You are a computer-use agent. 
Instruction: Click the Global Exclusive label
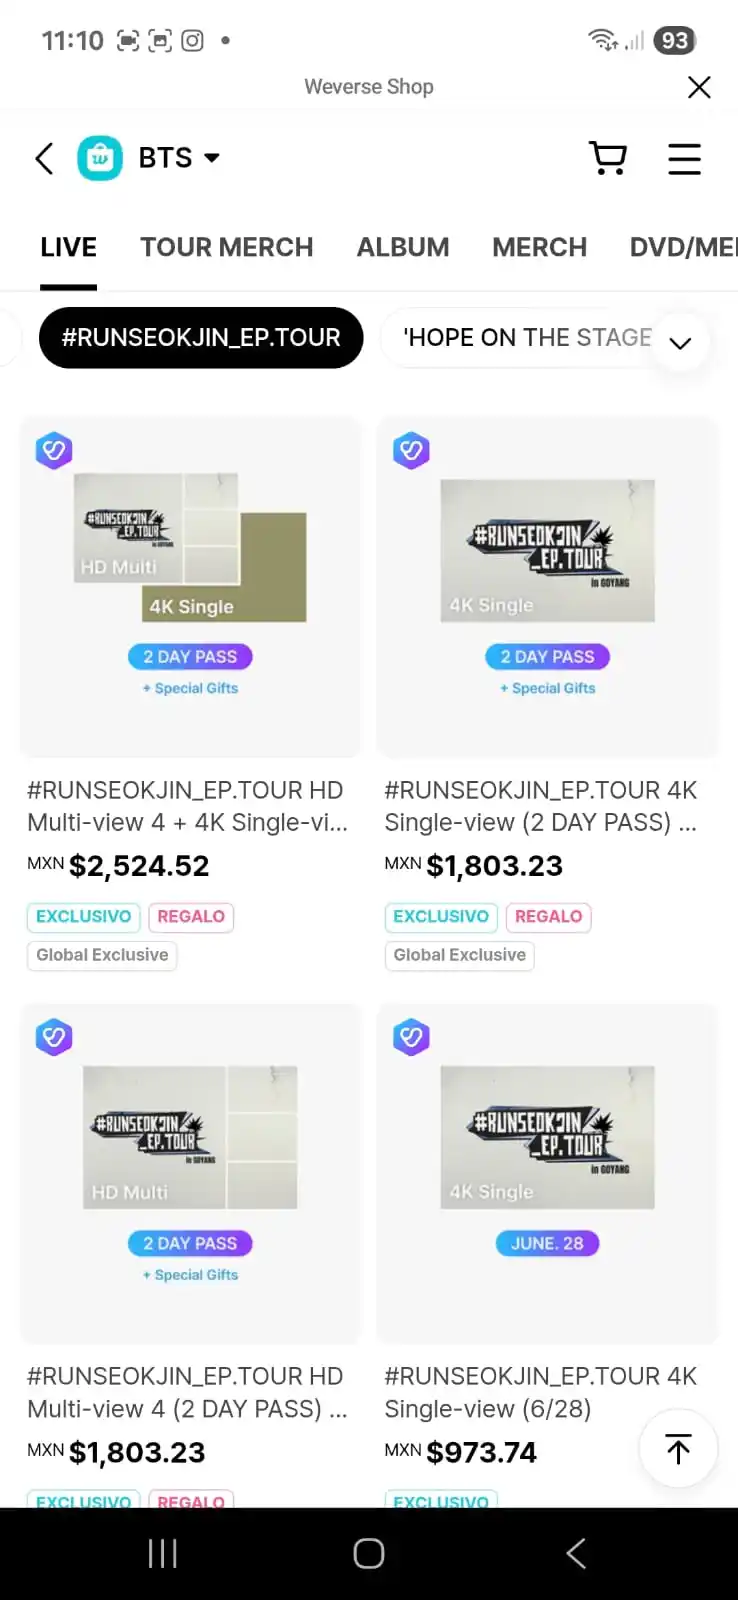101,955
